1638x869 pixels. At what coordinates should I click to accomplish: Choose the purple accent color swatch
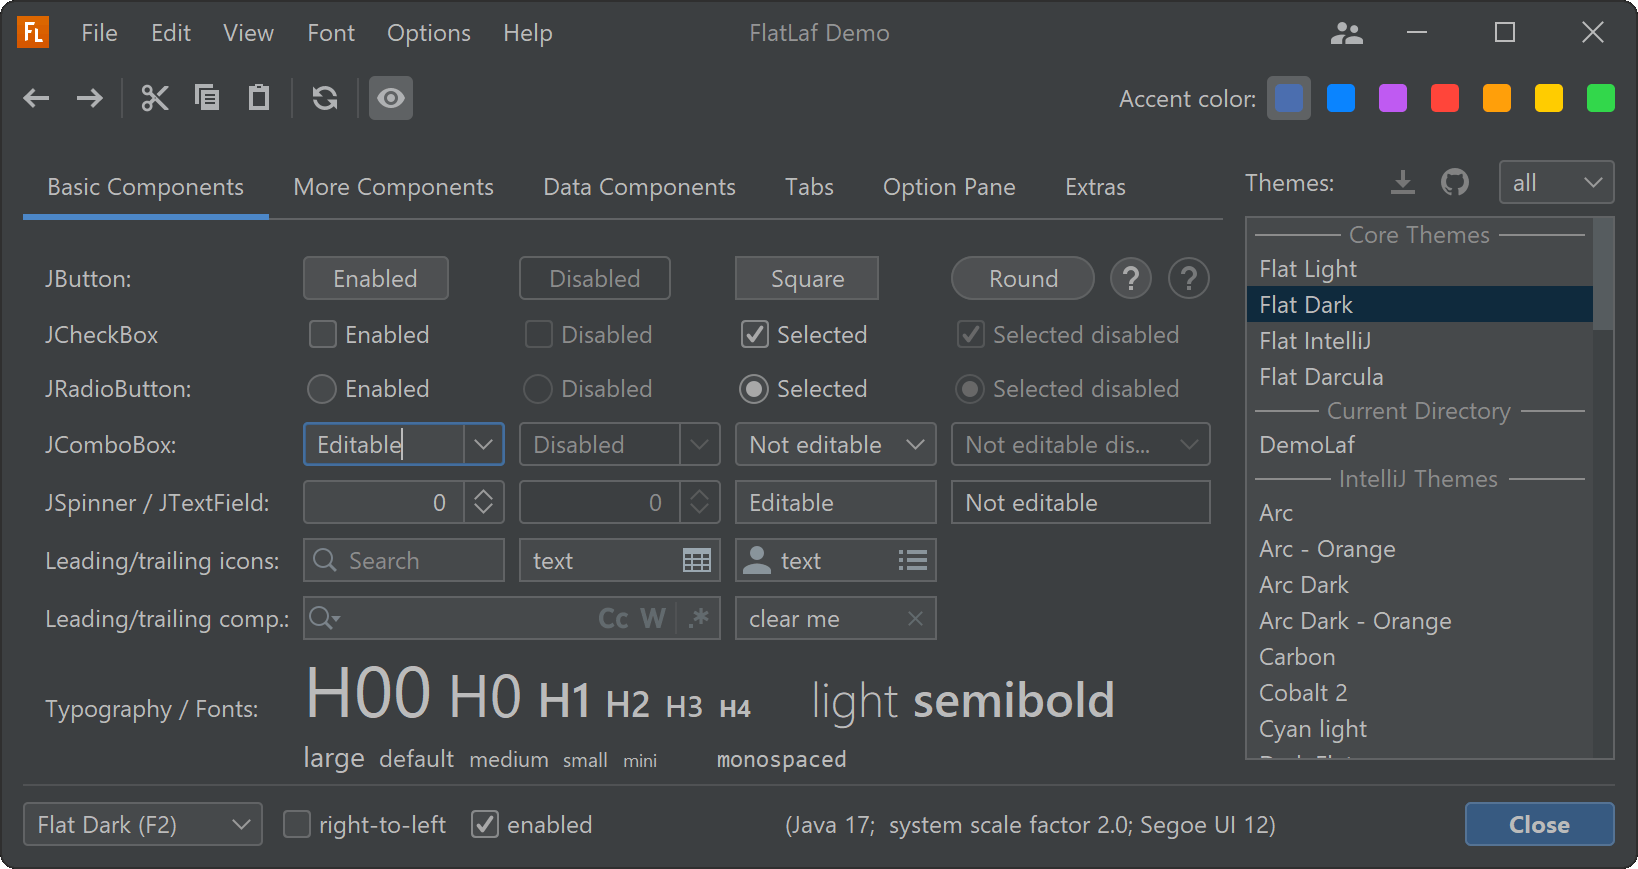tap(1393, 98)
